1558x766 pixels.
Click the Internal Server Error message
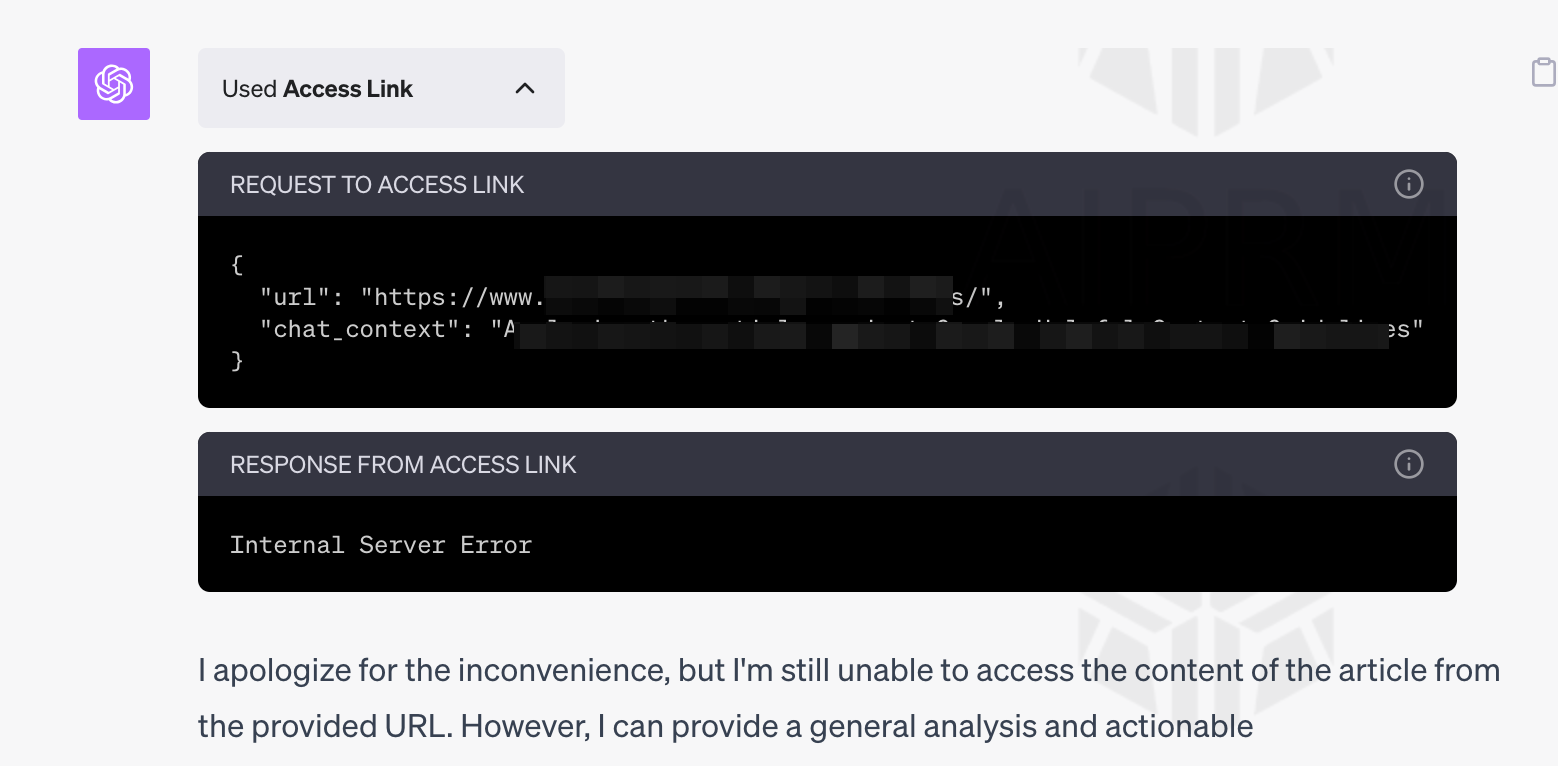click(x=381, y=545)
